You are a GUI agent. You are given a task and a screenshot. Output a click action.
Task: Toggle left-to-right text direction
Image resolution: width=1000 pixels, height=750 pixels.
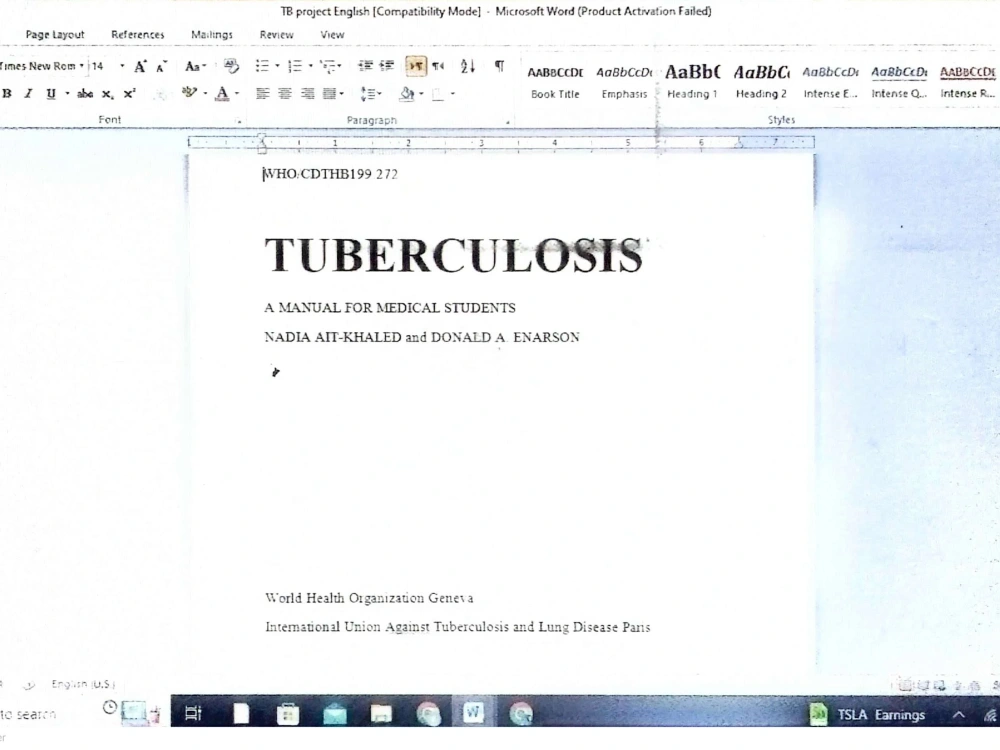tap(416, 66)
